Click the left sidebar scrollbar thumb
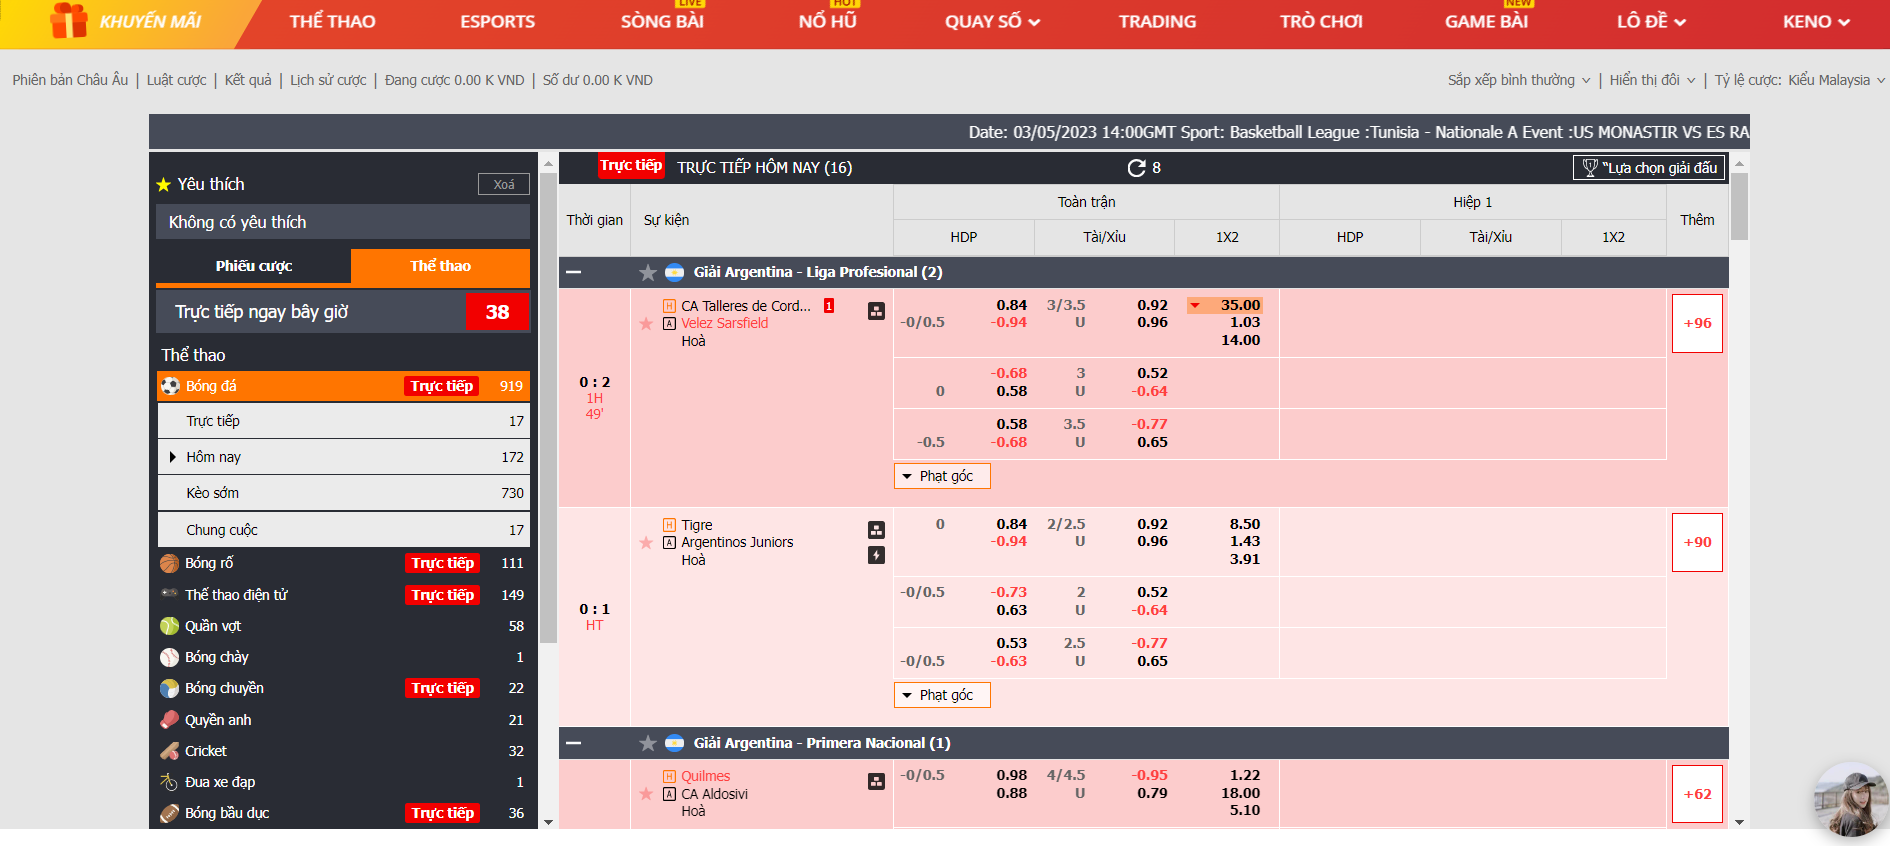This screenshot has height=846, width=1890. click(548, 408)
